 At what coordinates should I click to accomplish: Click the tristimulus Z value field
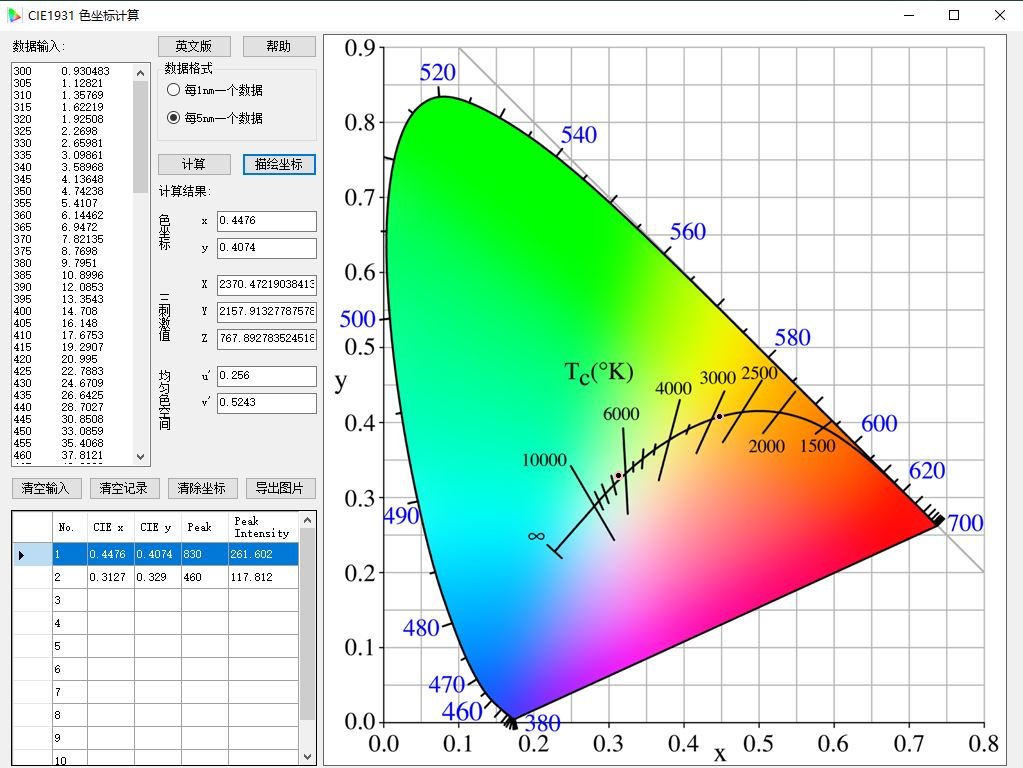267,338
